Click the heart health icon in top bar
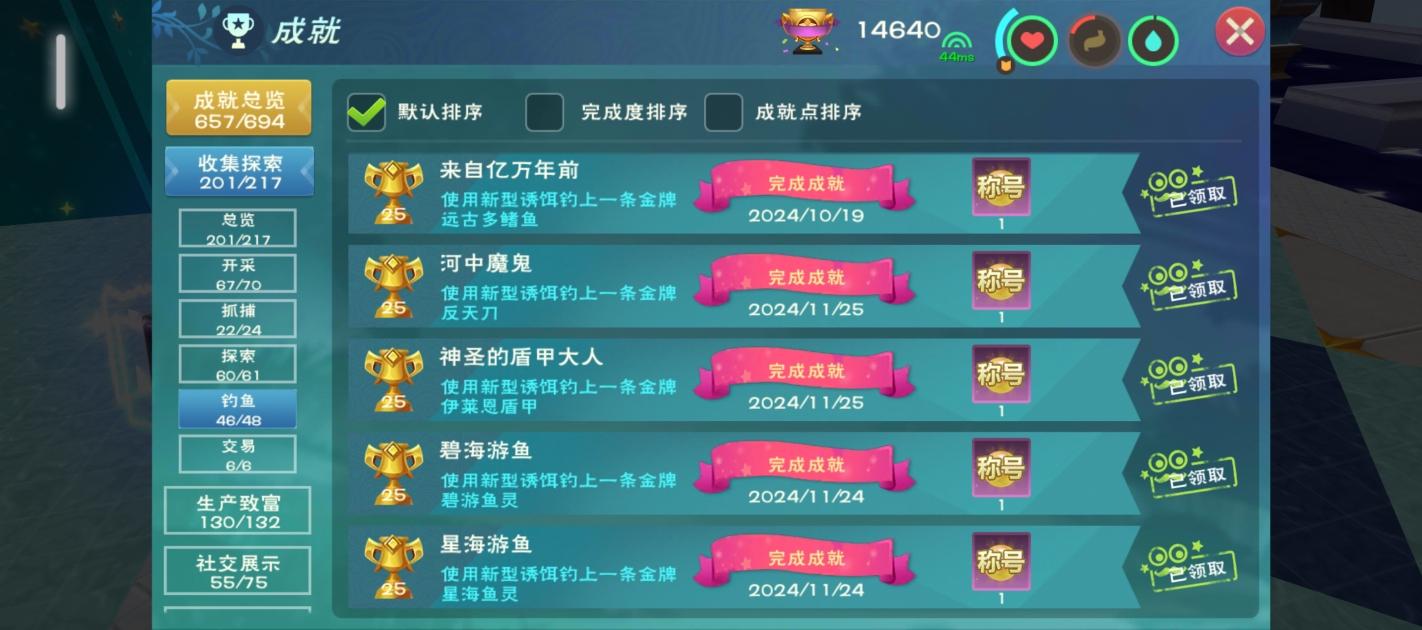 1032,41
